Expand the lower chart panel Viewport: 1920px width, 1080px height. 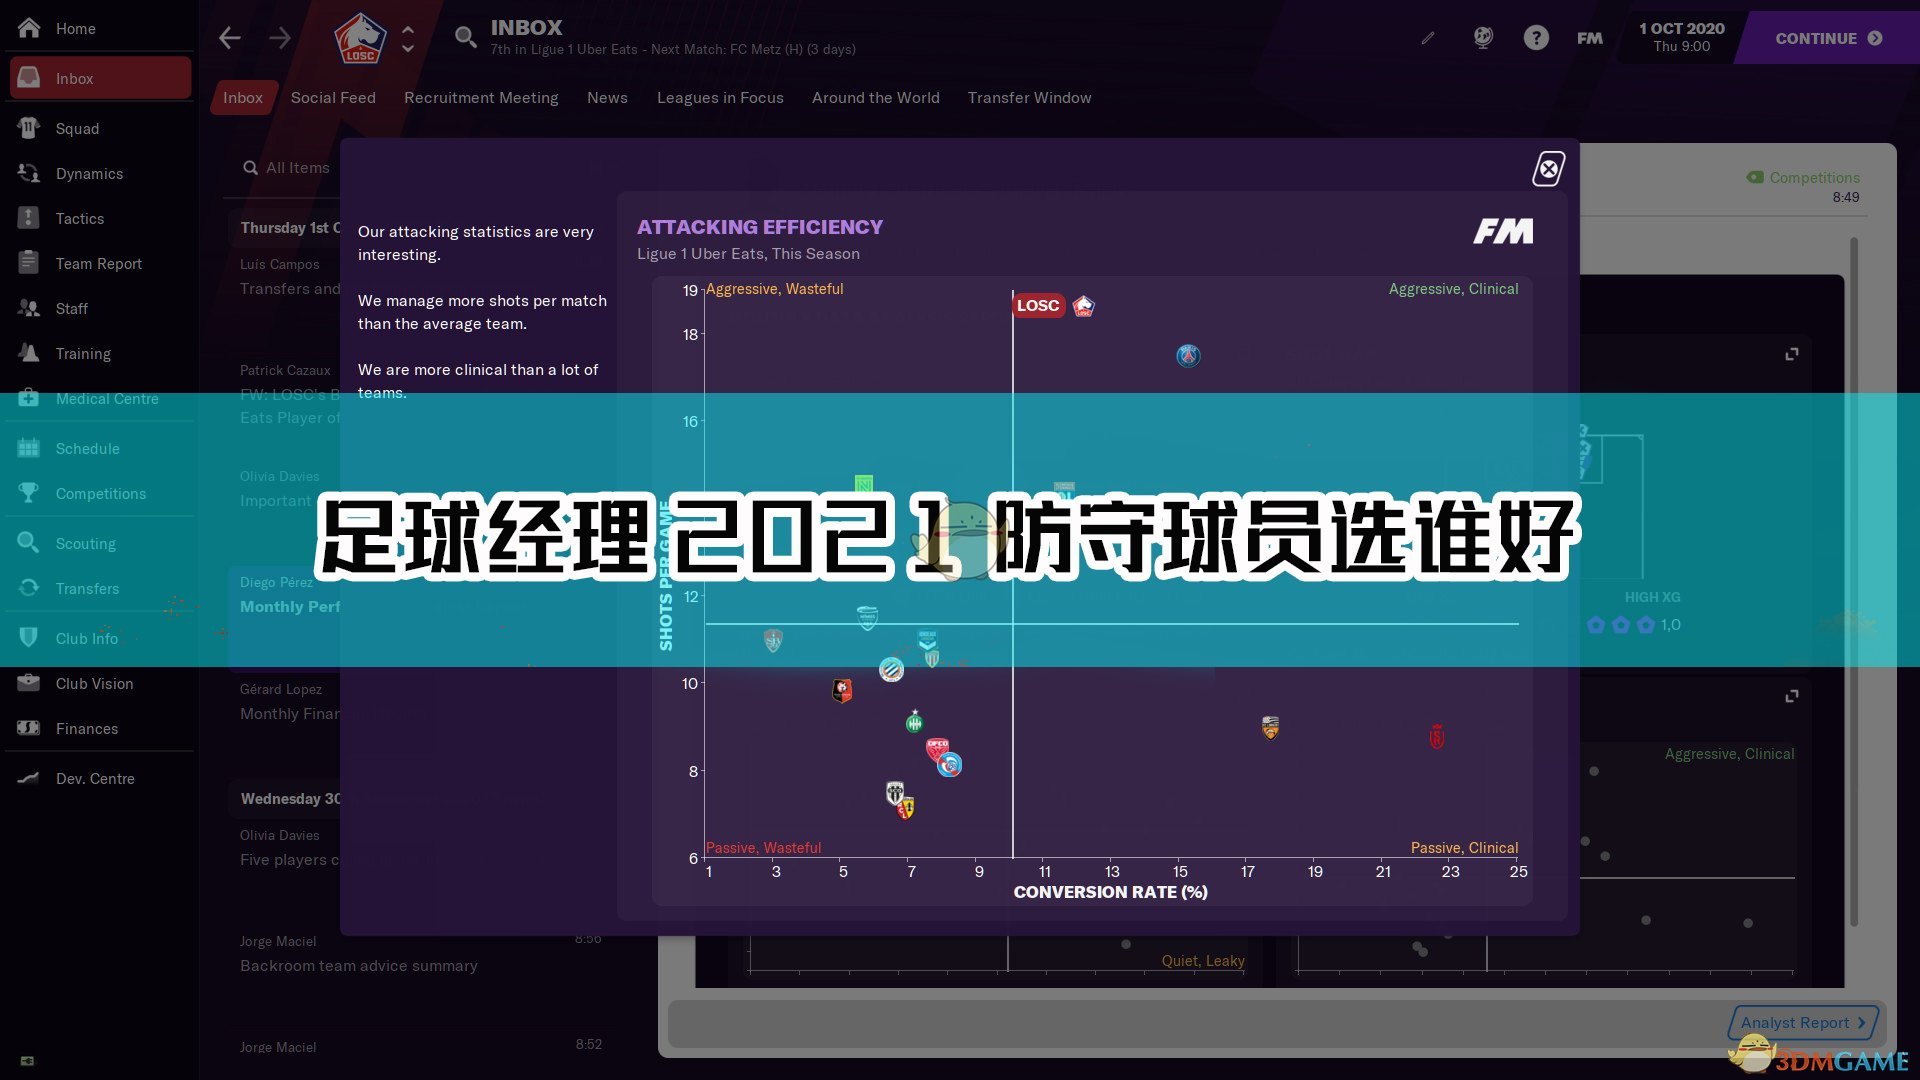click(x=1791, y=695)
